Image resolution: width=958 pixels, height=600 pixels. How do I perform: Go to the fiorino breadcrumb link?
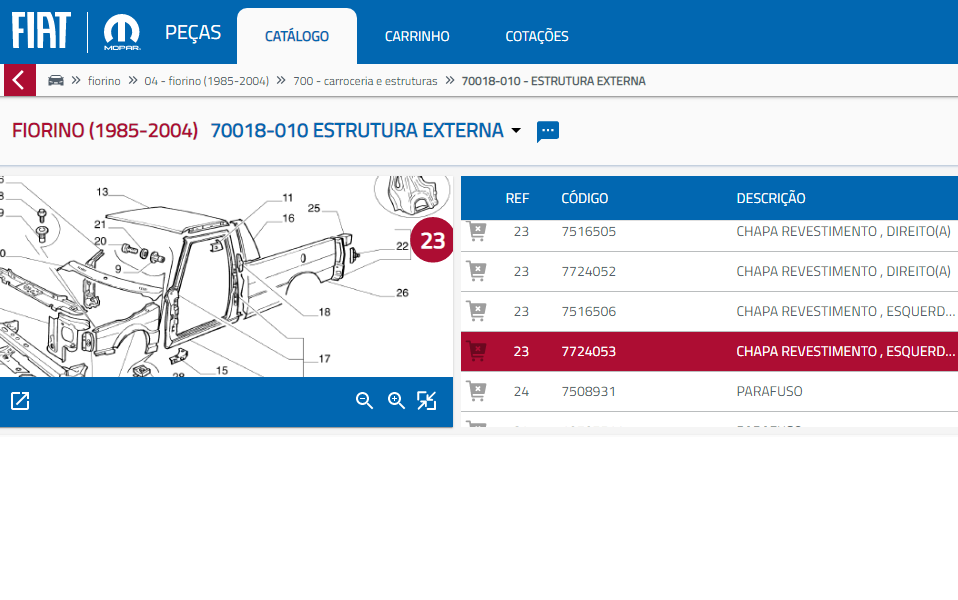[104, 81]
